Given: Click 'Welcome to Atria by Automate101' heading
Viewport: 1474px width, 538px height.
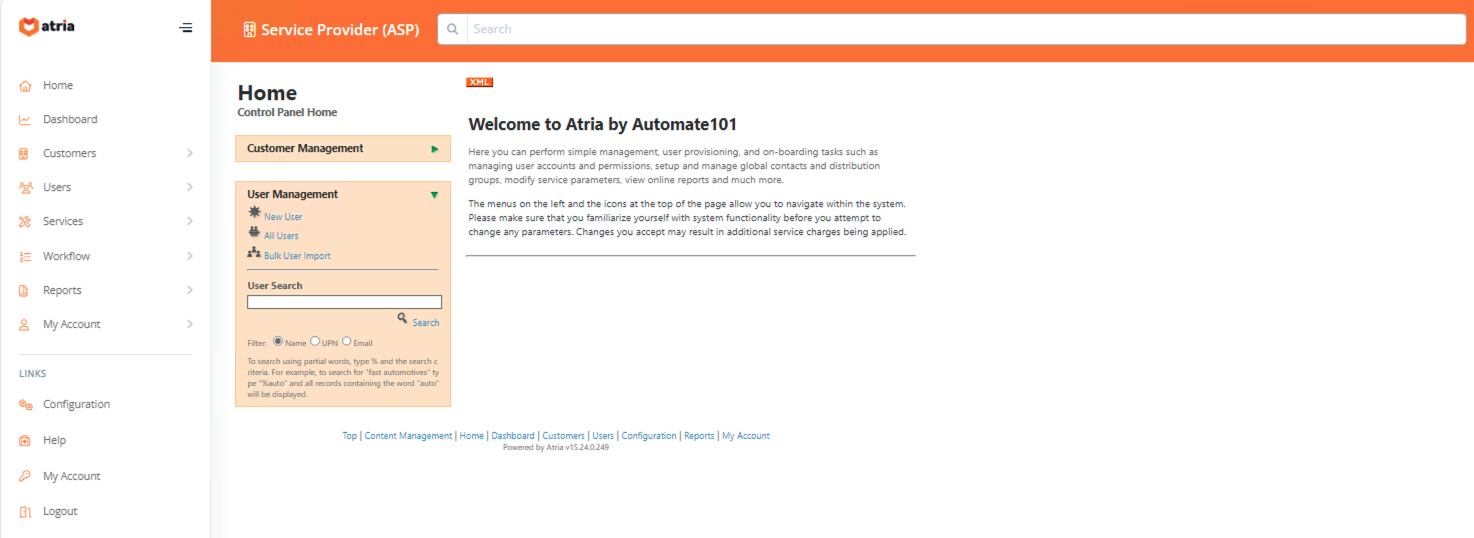Looking at the screenshot, I should click(603, 125).
